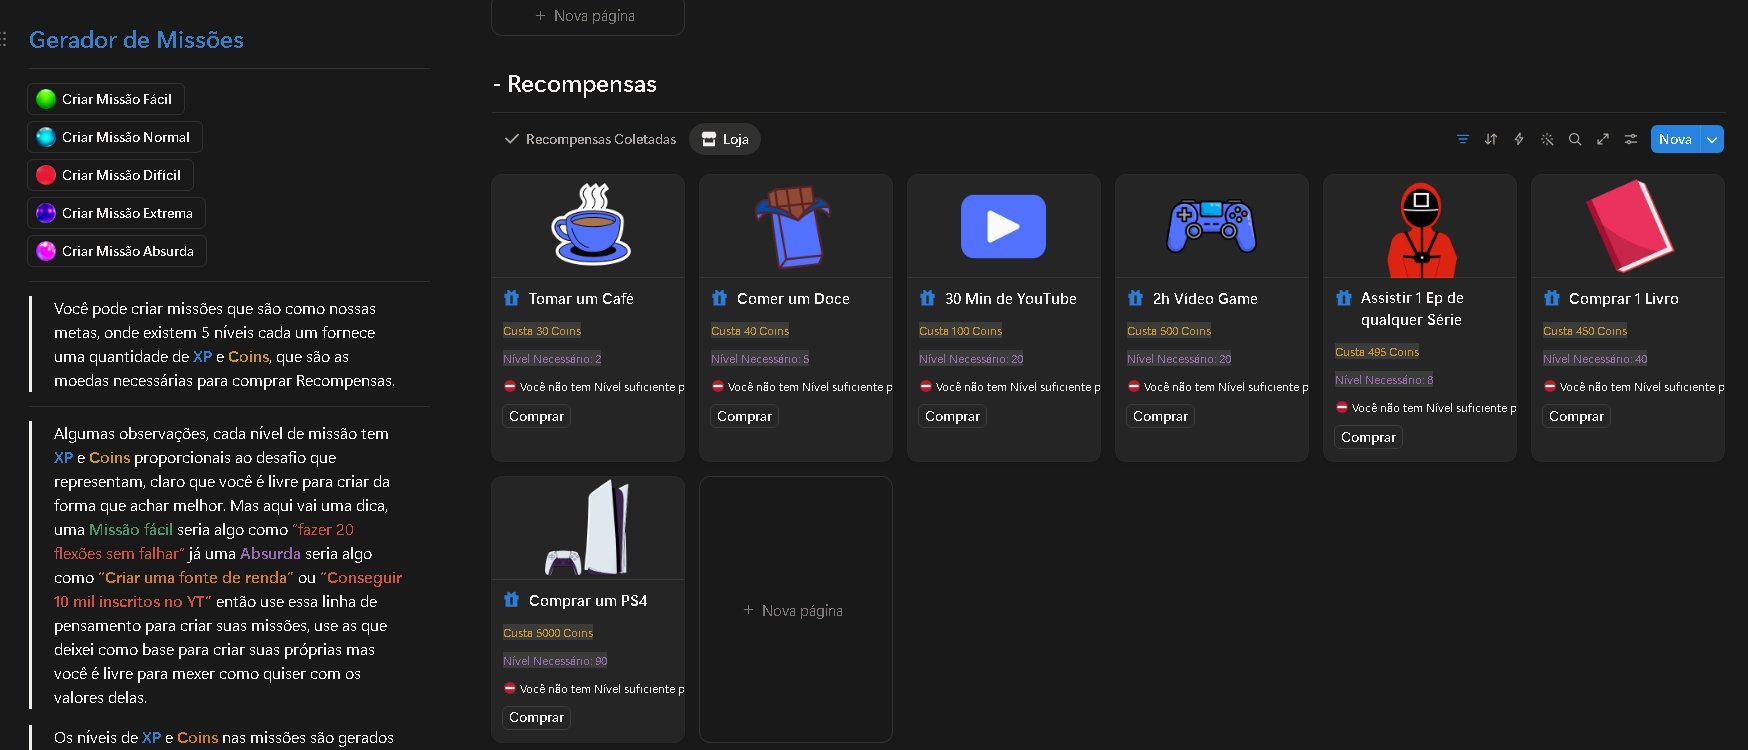Click Comprar on 30 Min de YouTube card

(x=952, y=416)
